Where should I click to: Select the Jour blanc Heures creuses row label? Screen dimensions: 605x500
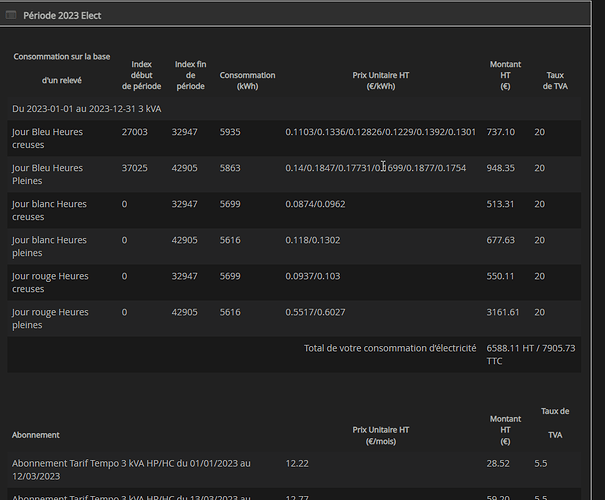point(49,210)
